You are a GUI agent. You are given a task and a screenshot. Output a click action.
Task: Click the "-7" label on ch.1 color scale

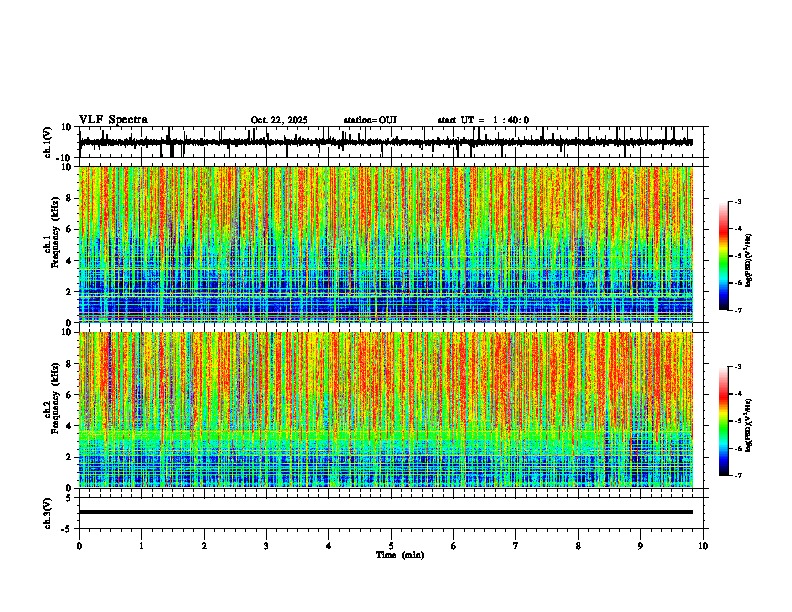pyautogui.click(x=737, y=310)
